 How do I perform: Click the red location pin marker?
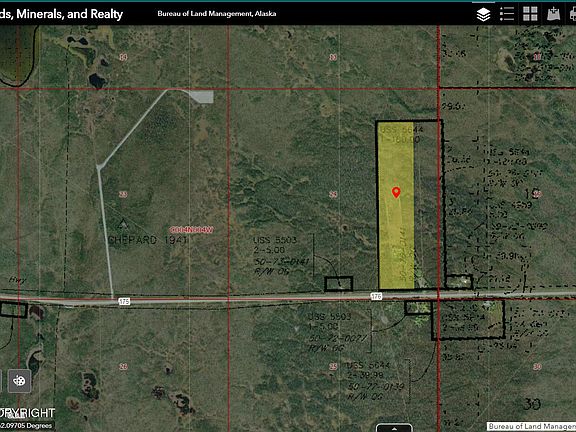(x=396, y=192)
